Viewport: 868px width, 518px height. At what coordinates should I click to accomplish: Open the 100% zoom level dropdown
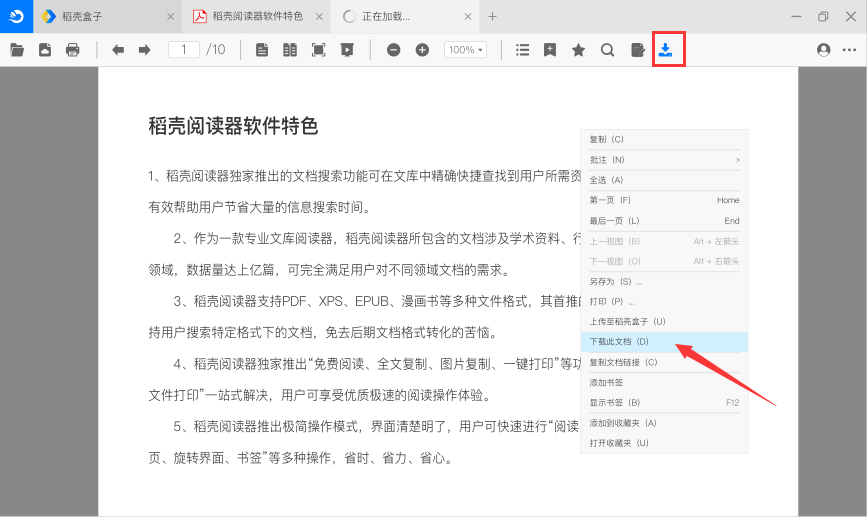pyautogui.click(x=465, y=50)
